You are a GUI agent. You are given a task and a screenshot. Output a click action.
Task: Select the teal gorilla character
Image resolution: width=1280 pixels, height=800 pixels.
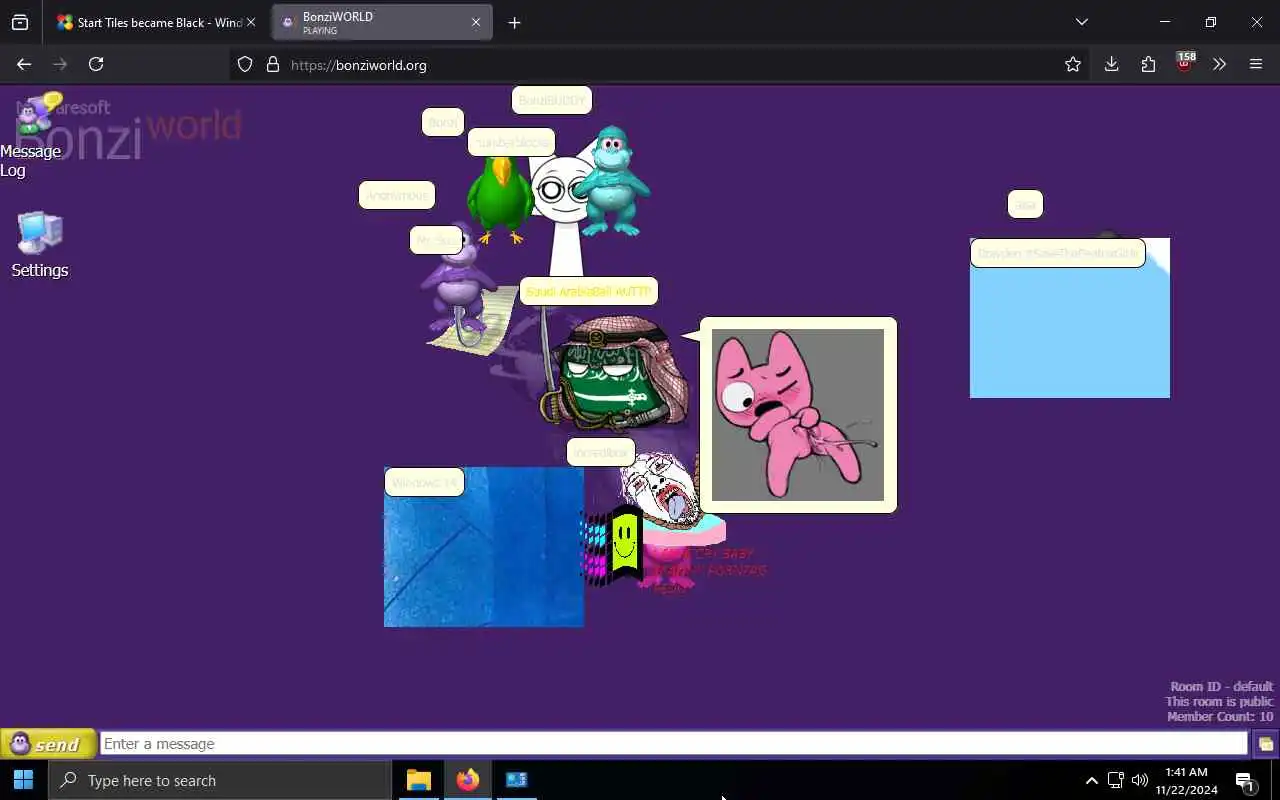[x=611, y=181]
